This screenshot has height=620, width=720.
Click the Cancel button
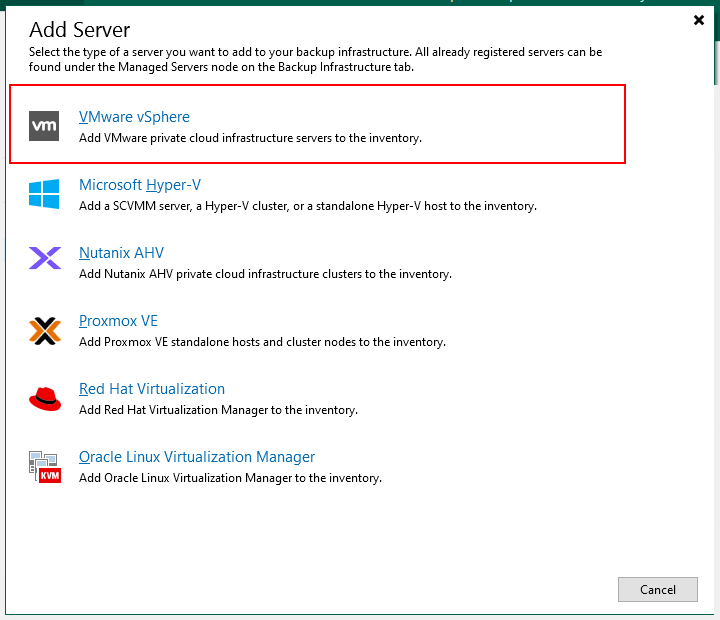658,589
